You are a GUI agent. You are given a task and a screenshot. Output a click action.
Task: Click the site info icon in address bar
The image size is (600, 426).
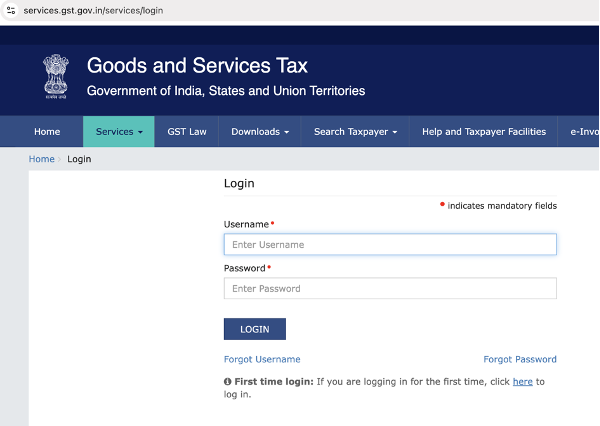(11, 10)
